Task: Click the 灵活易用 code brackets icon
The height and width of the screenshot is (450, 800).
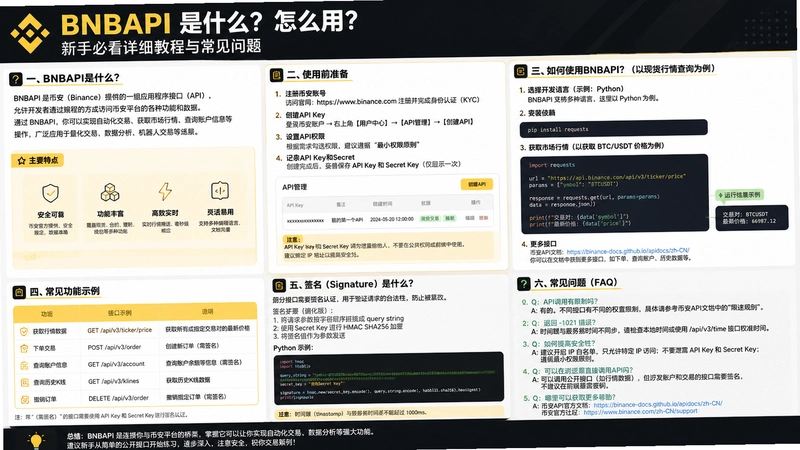Action: 220,190
